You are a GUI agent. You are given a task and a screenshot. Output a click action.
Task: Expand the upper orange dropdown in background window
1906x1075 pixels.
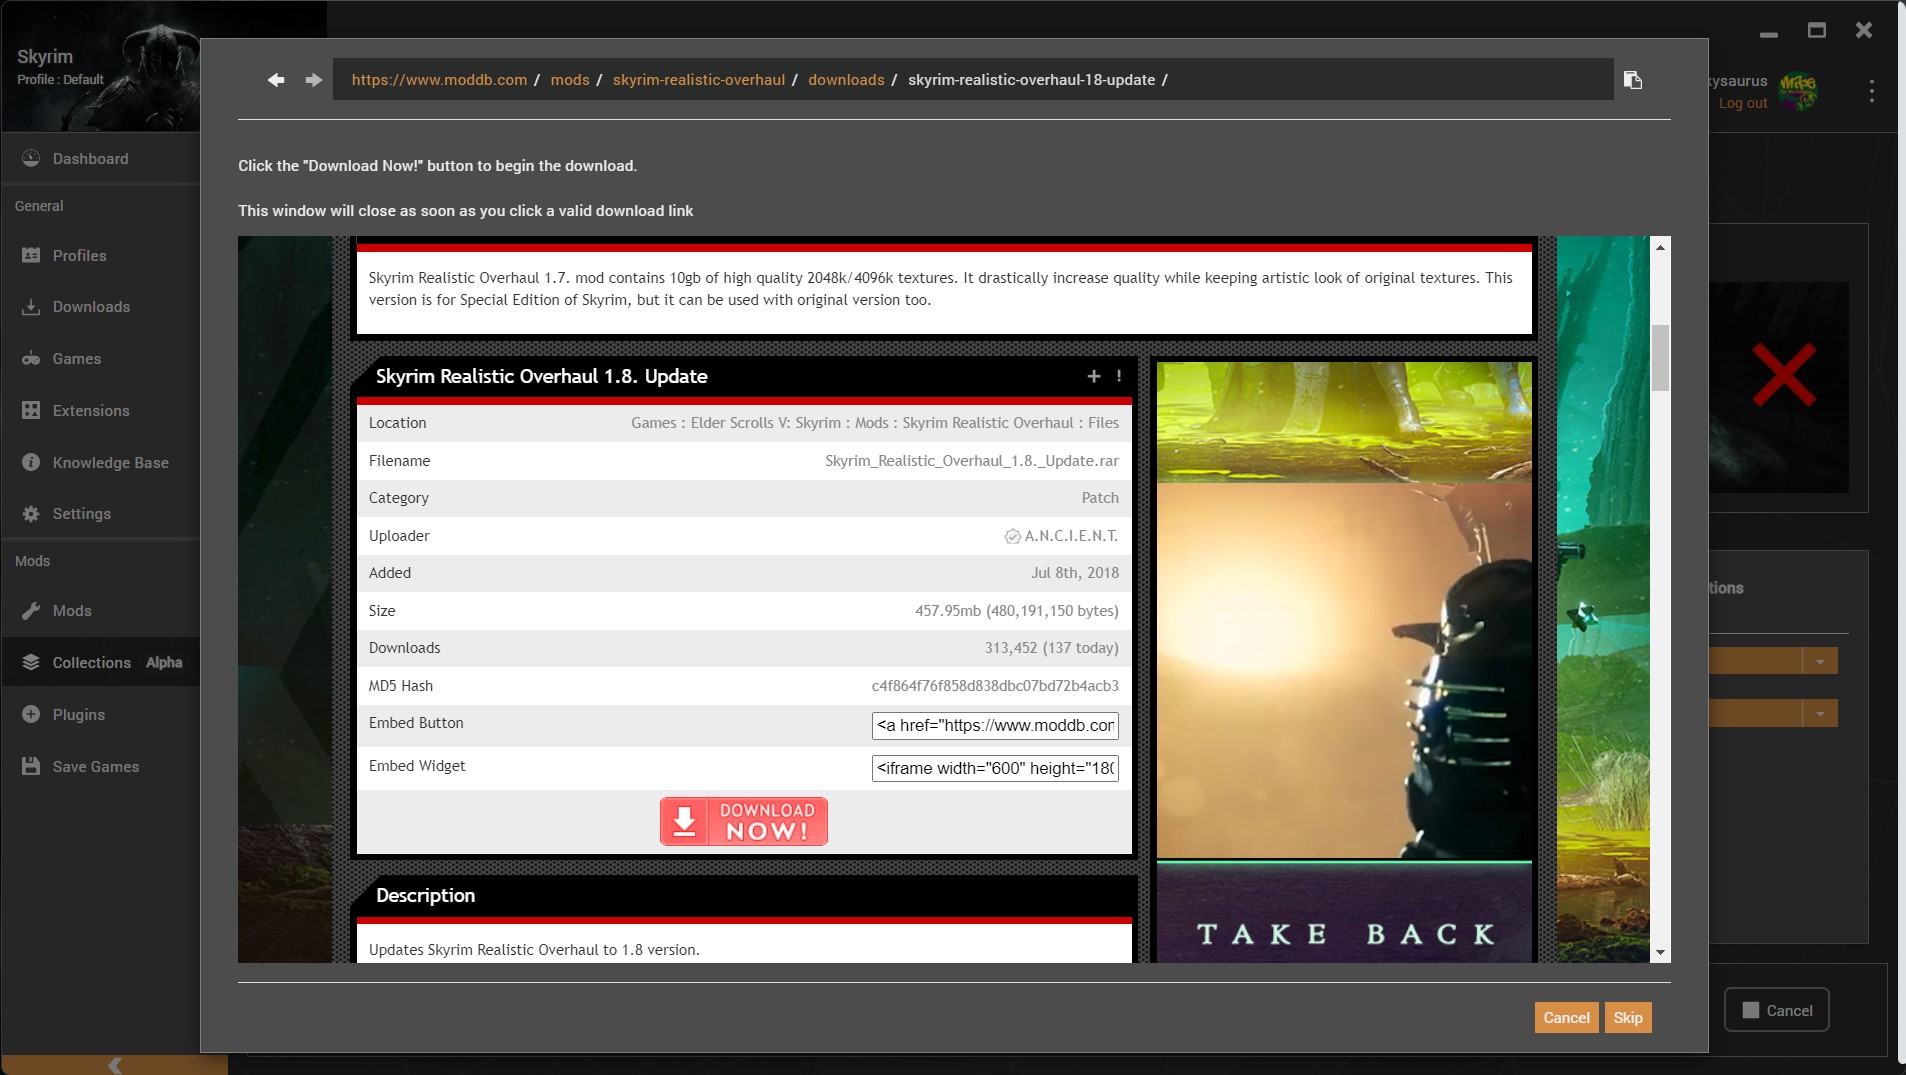coord(1820,661)
